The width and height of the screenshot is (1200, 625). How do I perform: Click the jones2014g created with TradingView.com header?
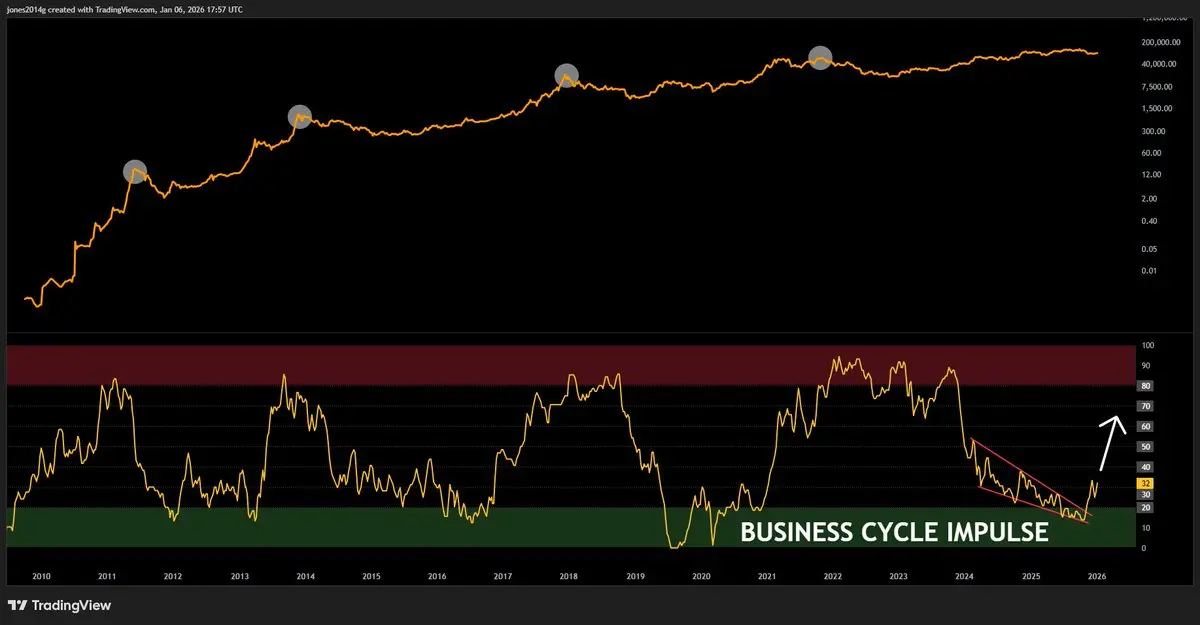(x=124, y=9)
